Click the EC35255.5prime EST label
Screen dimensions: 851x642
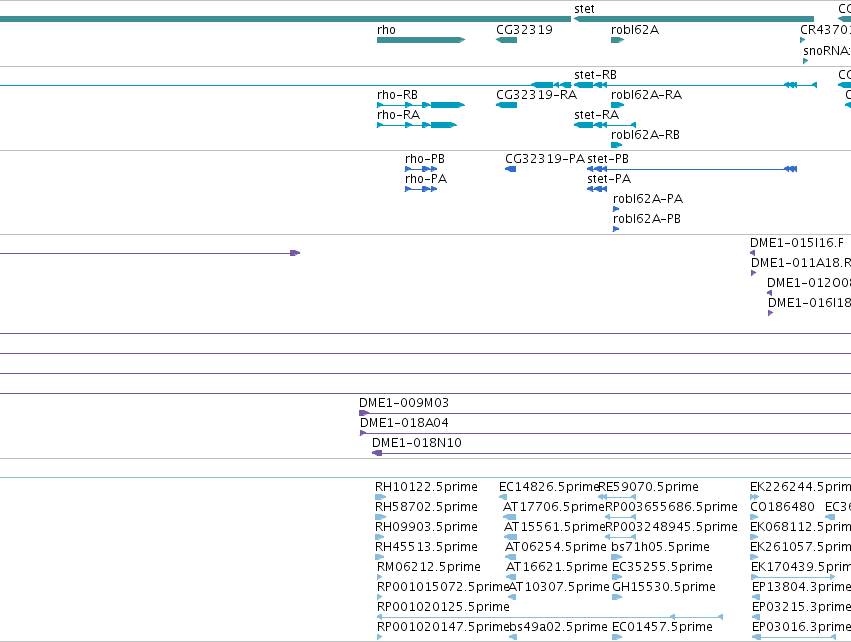(662, 567)
